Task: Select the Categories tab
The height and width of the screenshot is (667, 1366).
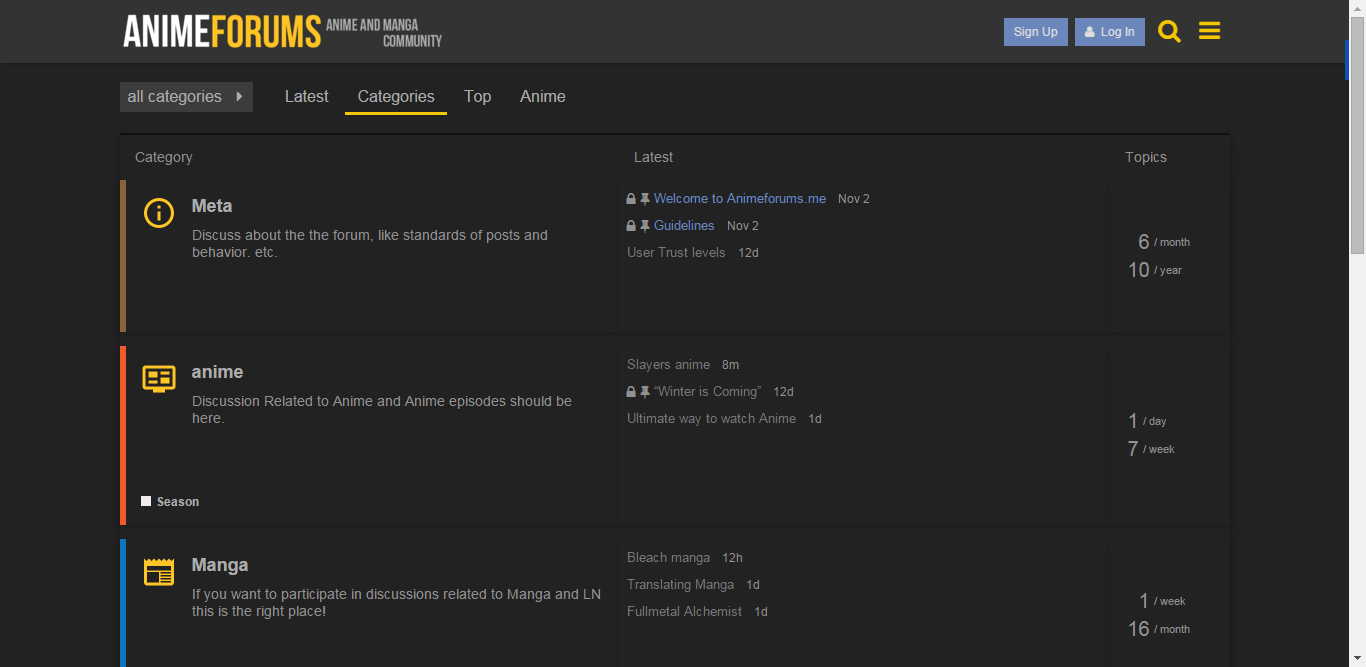Action: click(x=396, y=97)
